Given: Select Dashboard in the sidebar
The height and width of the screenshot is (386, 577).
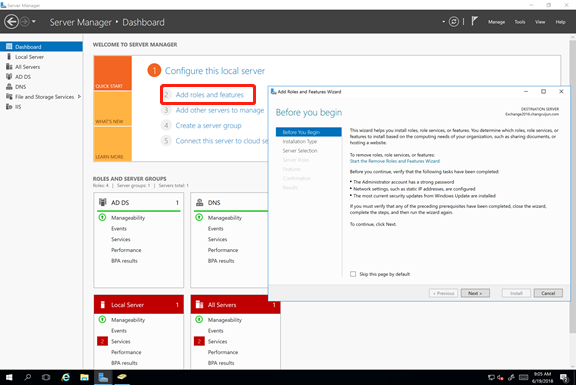Looking at the screenshot, I should 41,47.
